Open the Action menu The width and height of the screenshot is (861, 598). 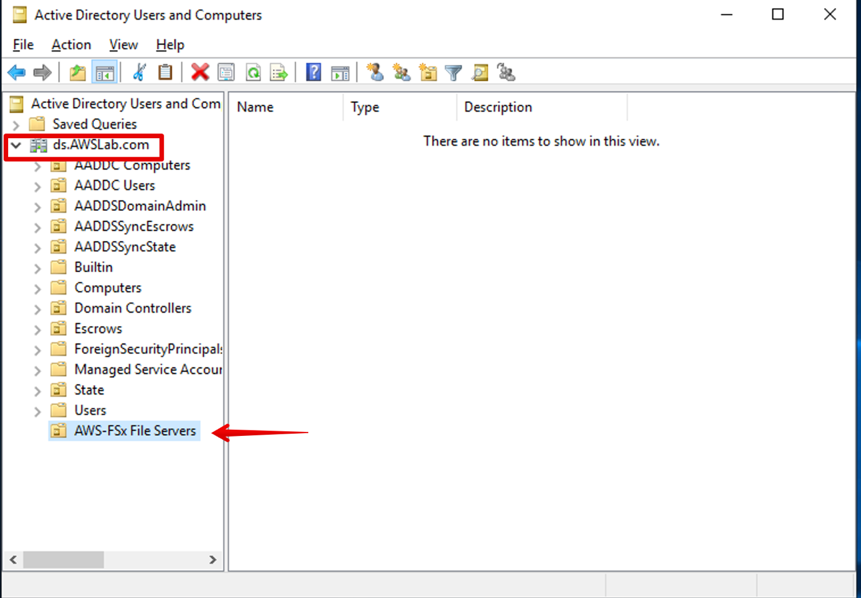[70, 44]
